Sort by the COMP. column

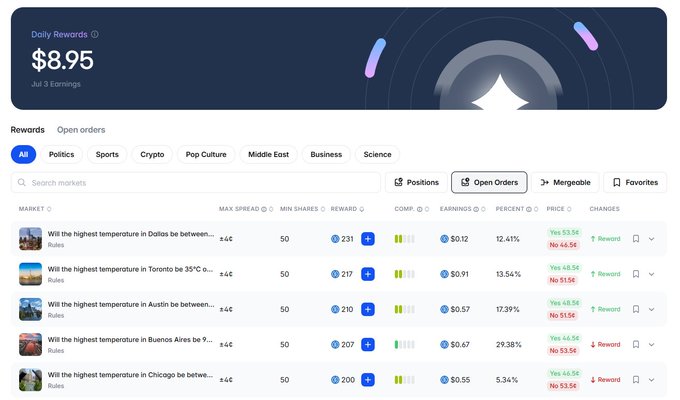click(412, 209)
